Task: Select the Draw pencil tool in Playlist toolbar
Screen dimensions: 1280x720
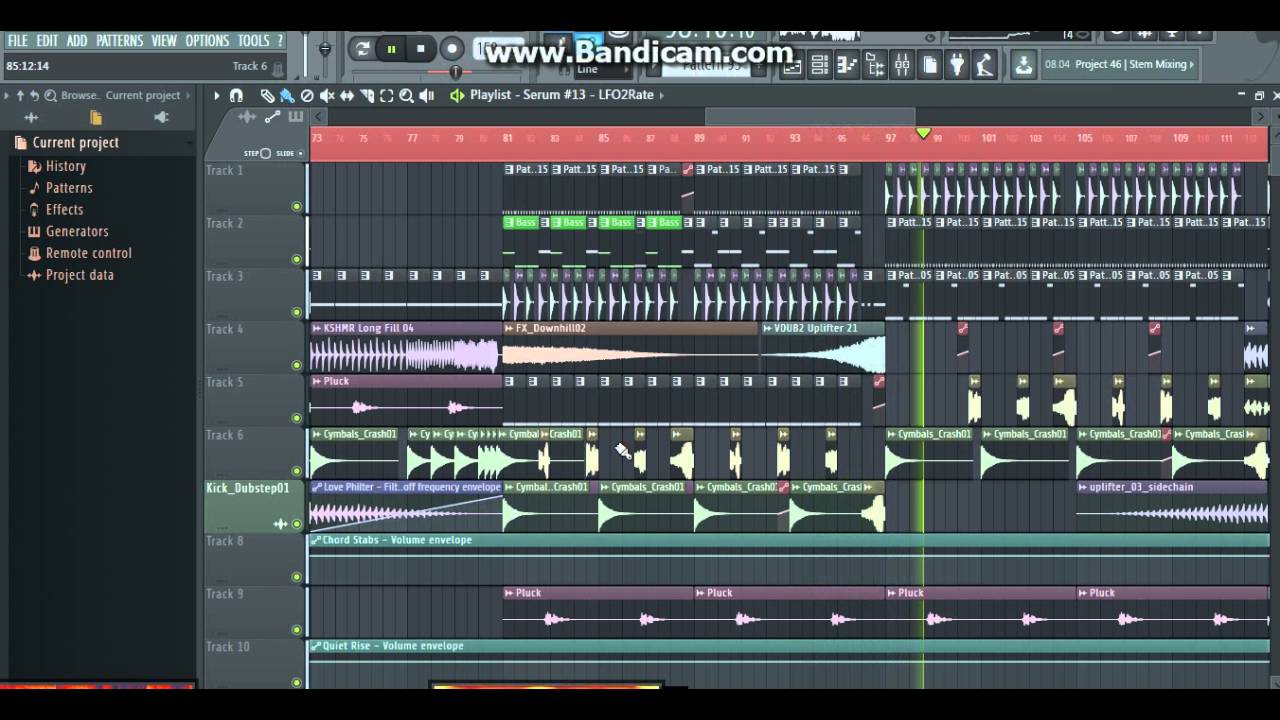Action: point(268,95)
